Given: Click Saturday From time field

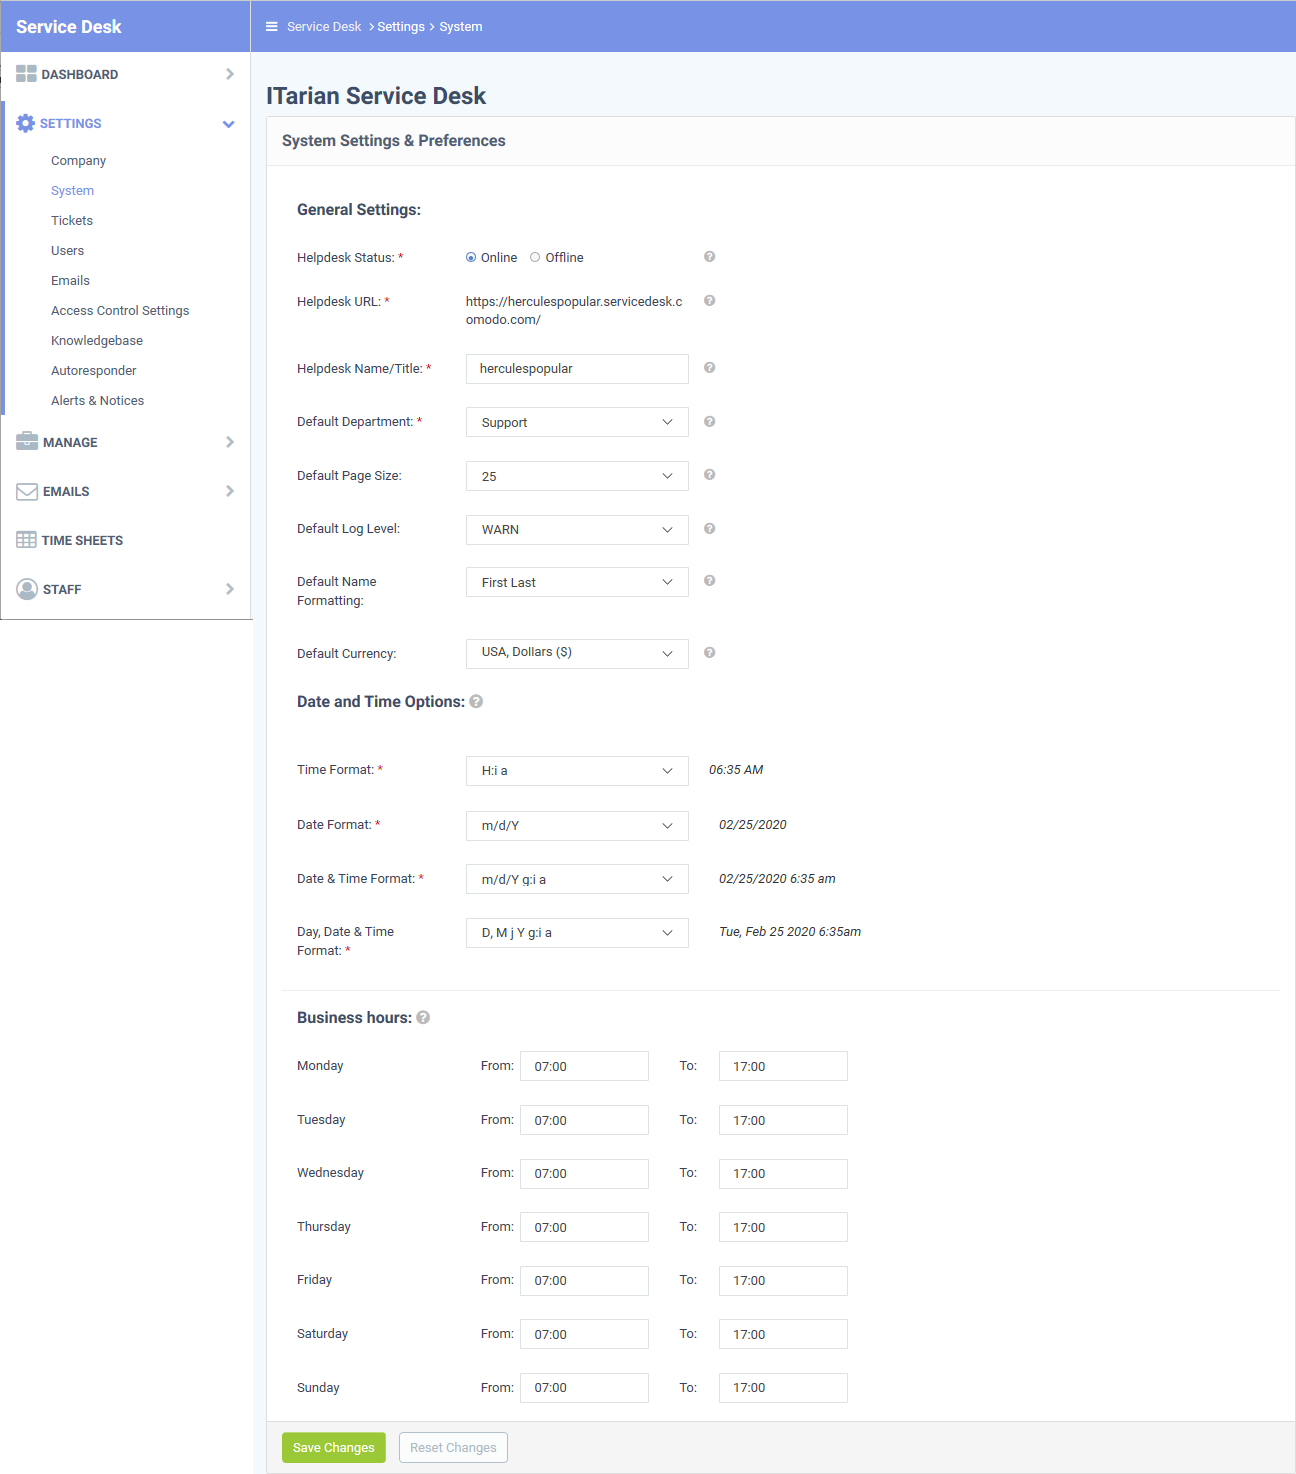Looking at the screenshot, I should click(584, 1334).
